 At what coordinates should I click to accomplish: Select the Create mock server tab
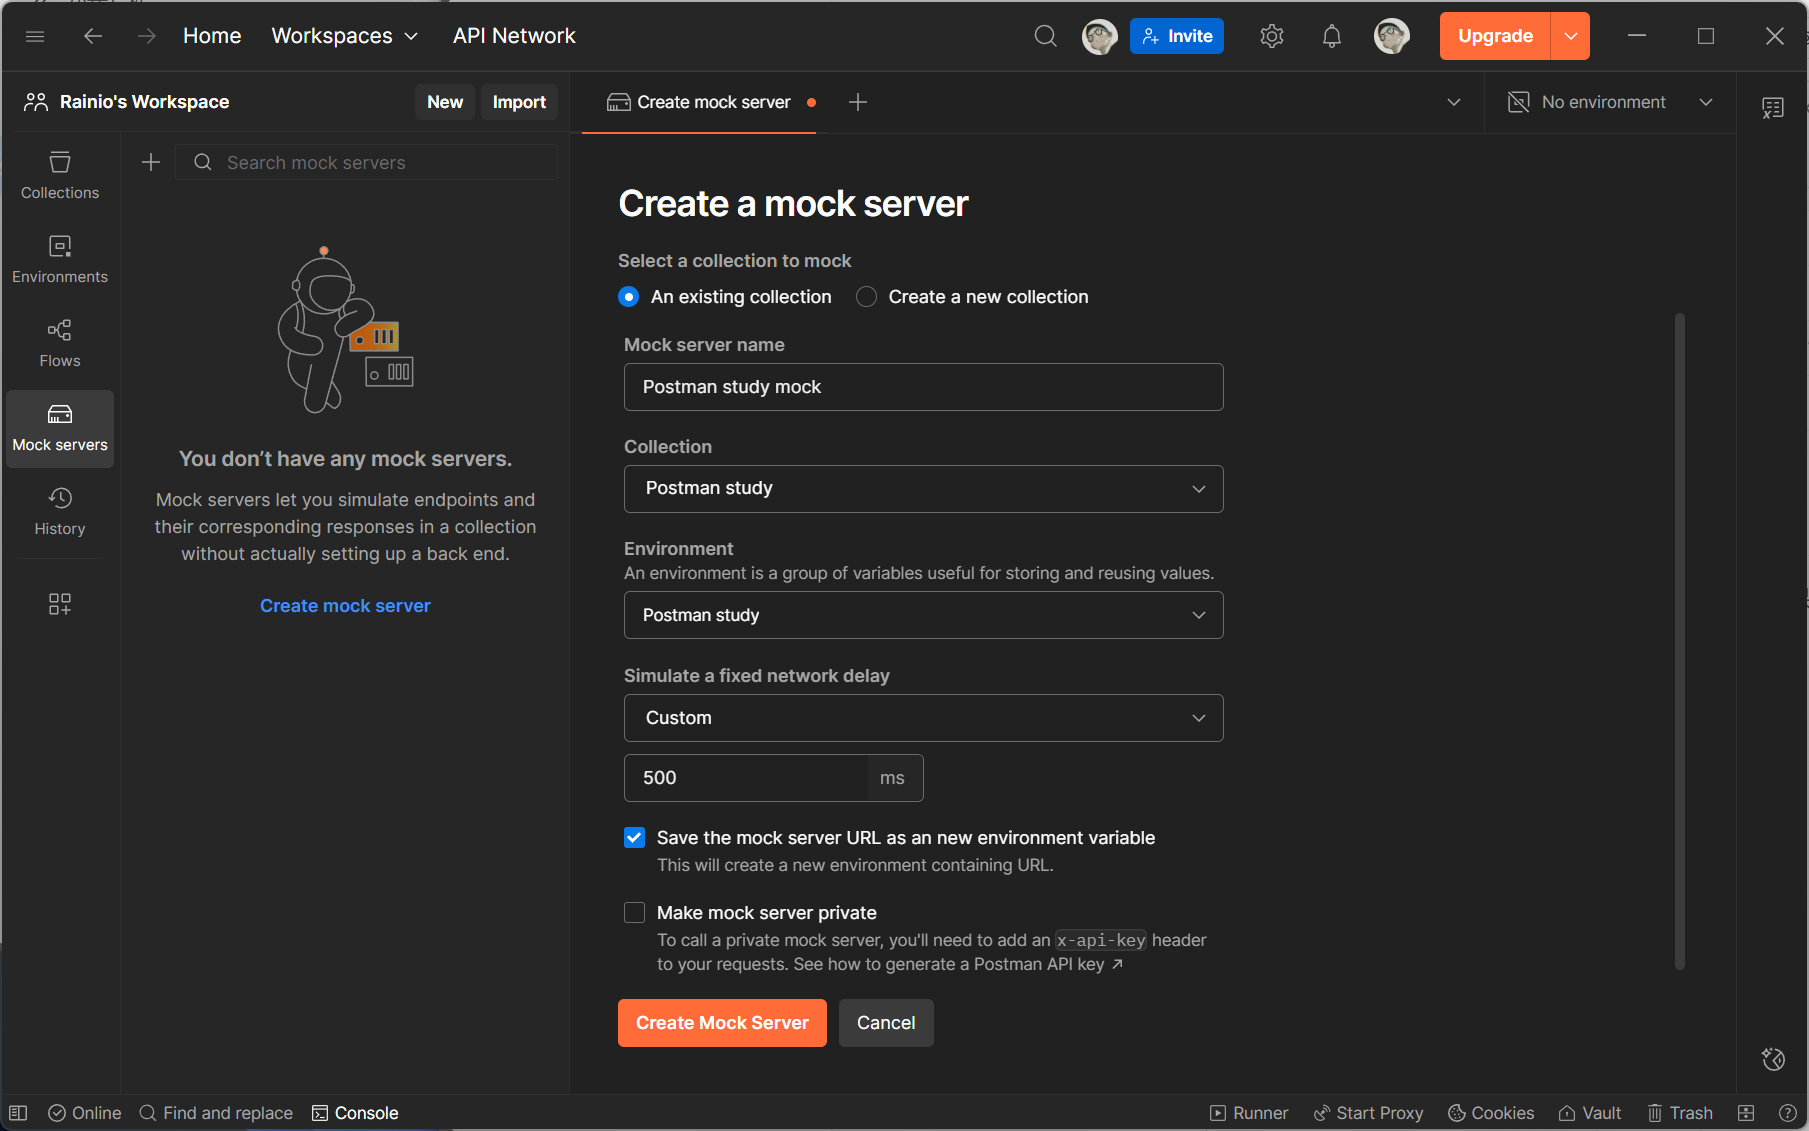pyautogui.click(x=699, y=102)
